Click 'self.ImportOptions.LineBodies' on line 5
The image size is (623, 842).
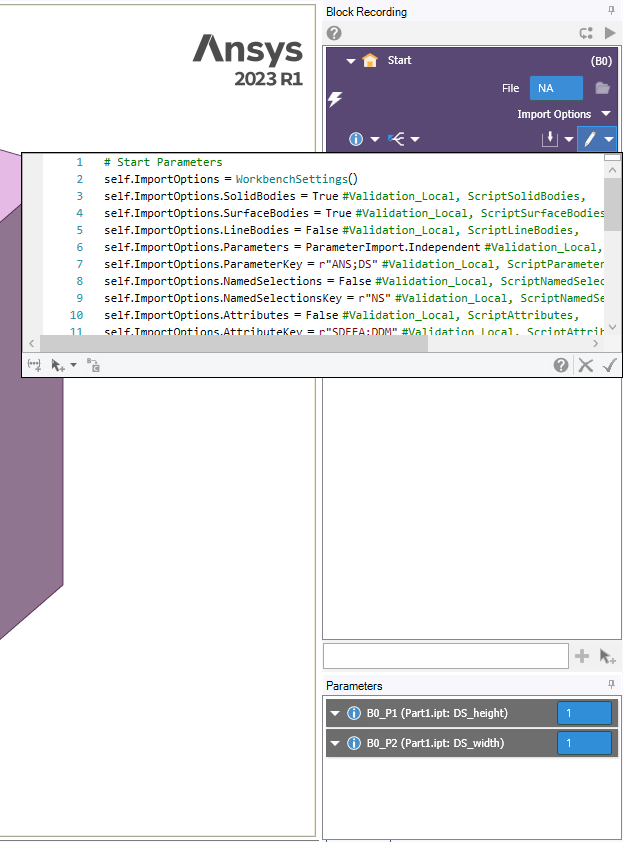(x=197, y=230)
